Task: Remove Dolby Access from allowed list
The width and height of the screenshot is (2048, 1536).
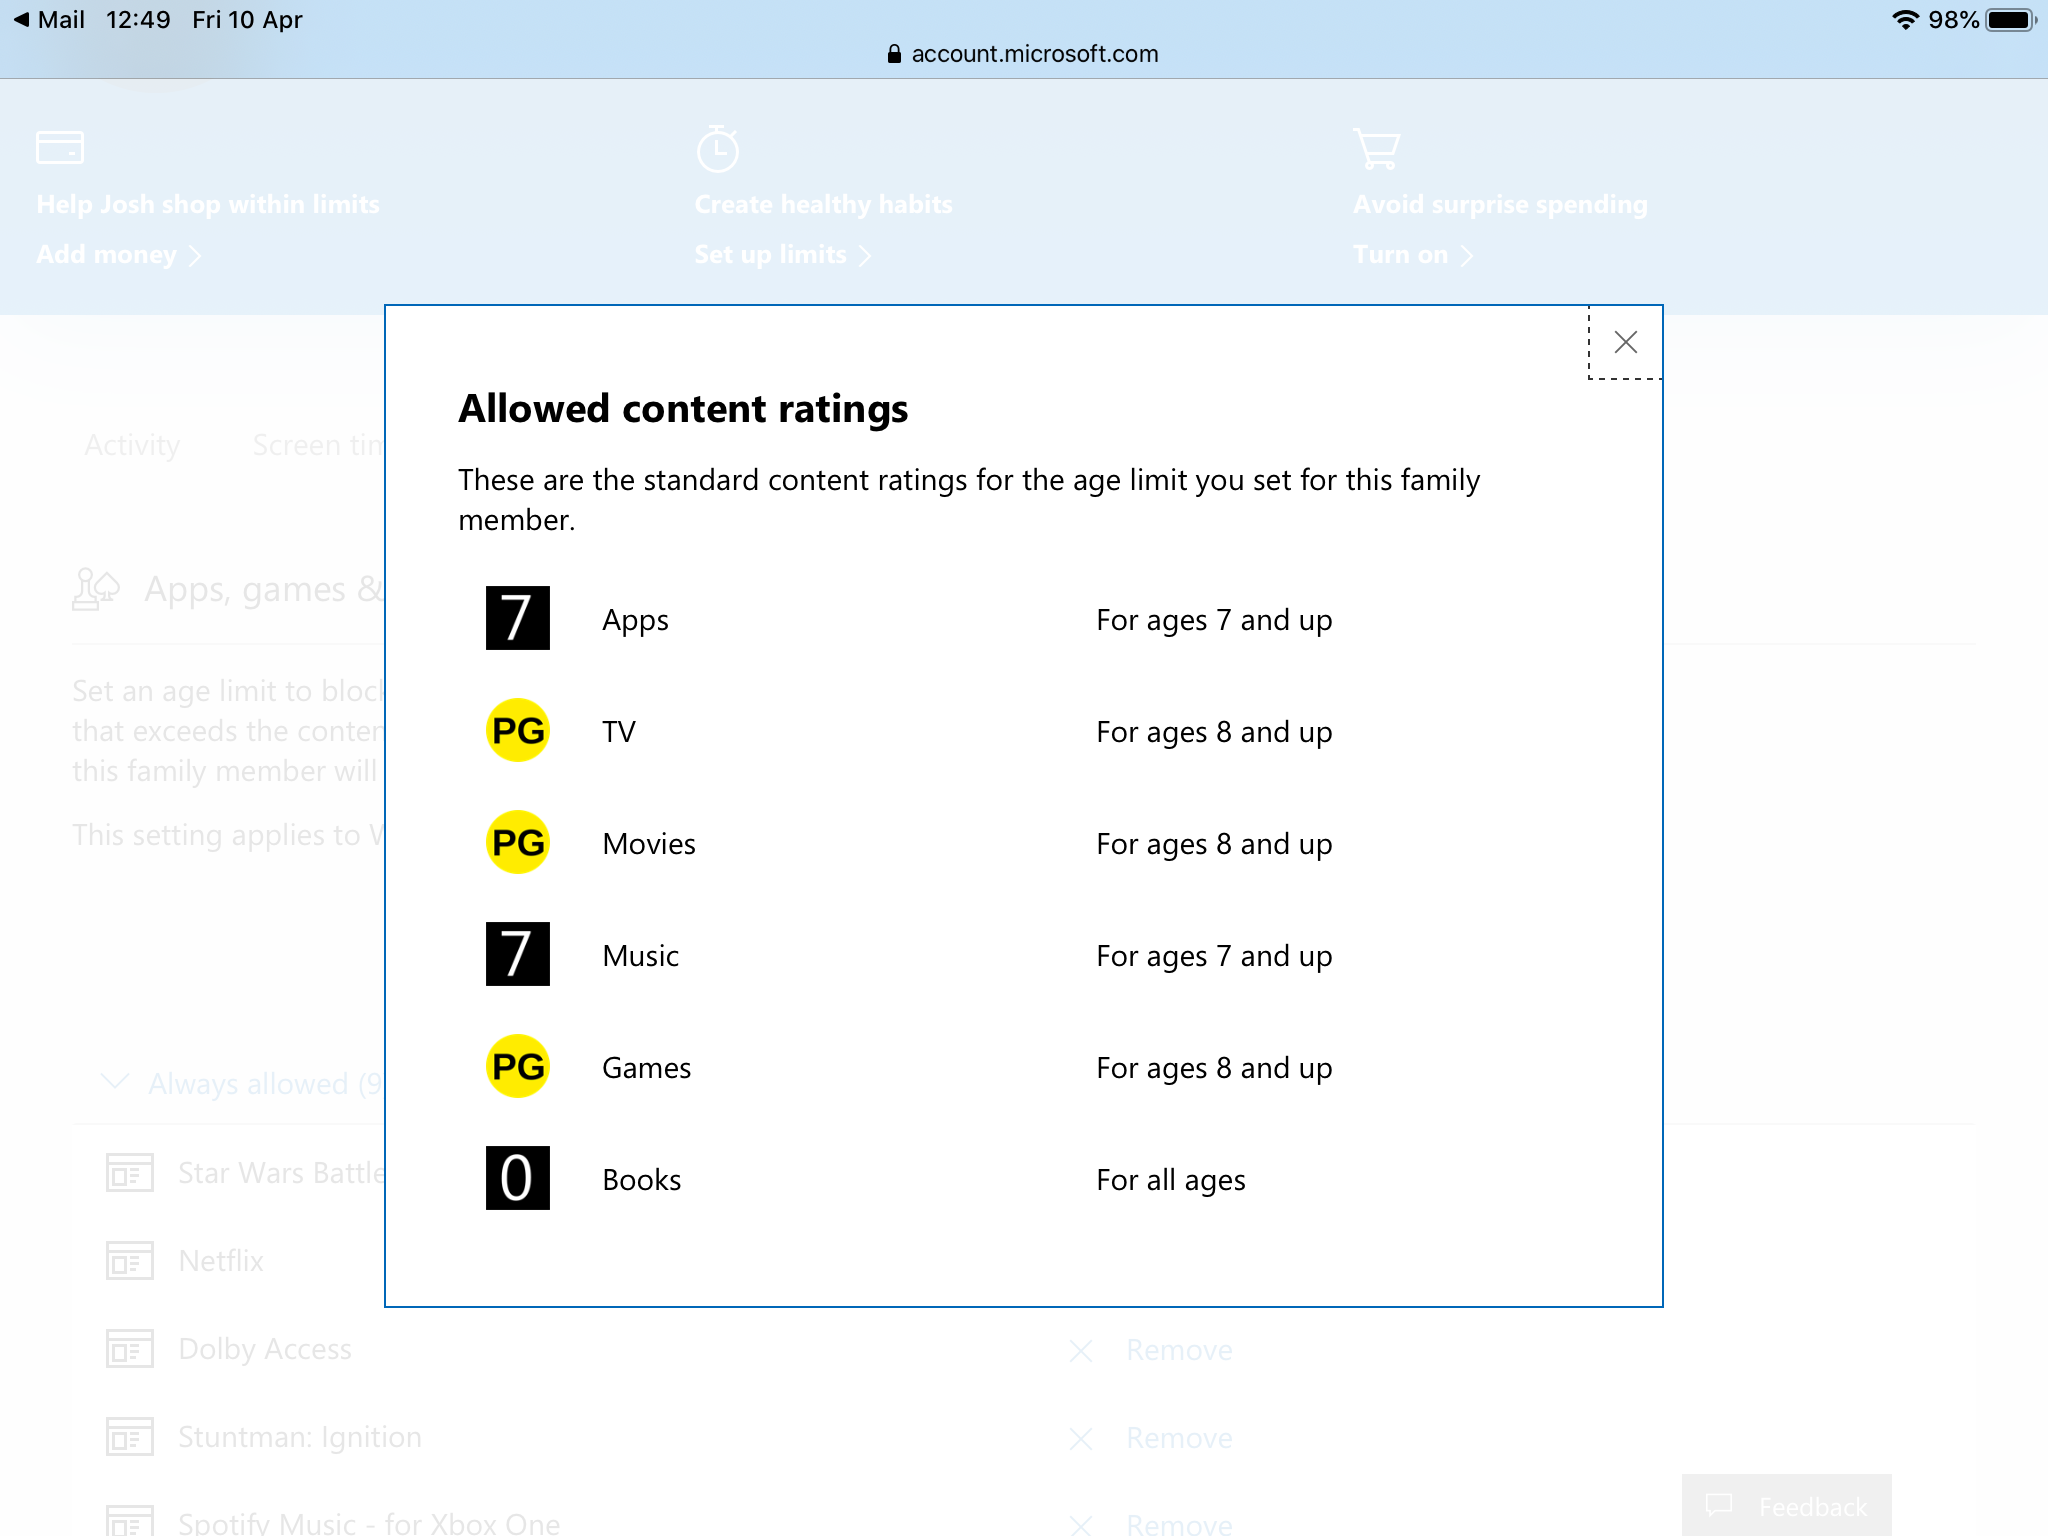Action: tap(1178, 1350)
